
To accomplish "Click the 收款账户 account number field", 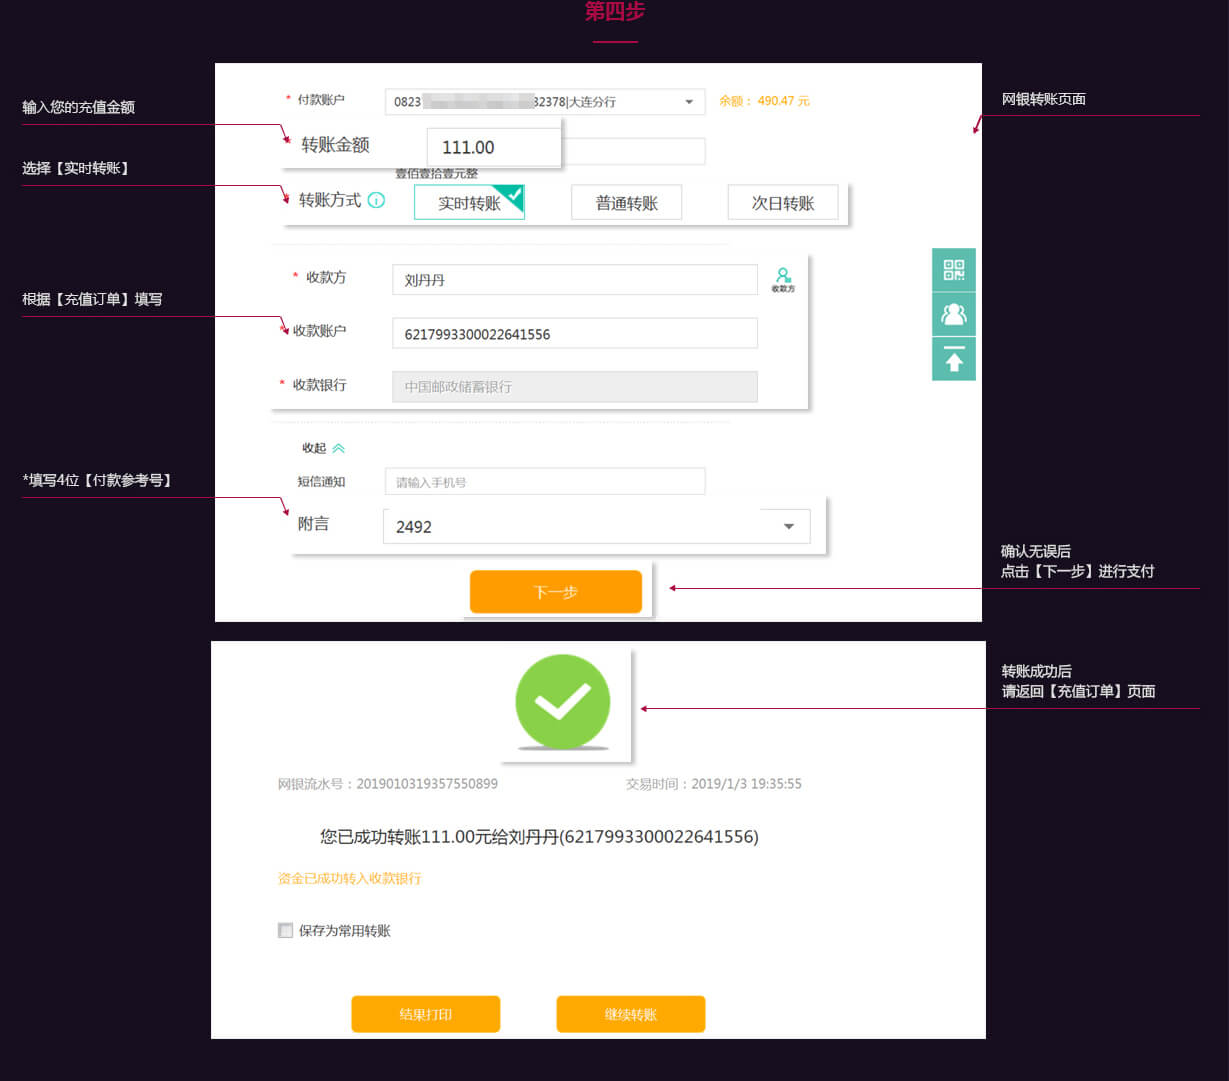I will (x=574, y=334).
